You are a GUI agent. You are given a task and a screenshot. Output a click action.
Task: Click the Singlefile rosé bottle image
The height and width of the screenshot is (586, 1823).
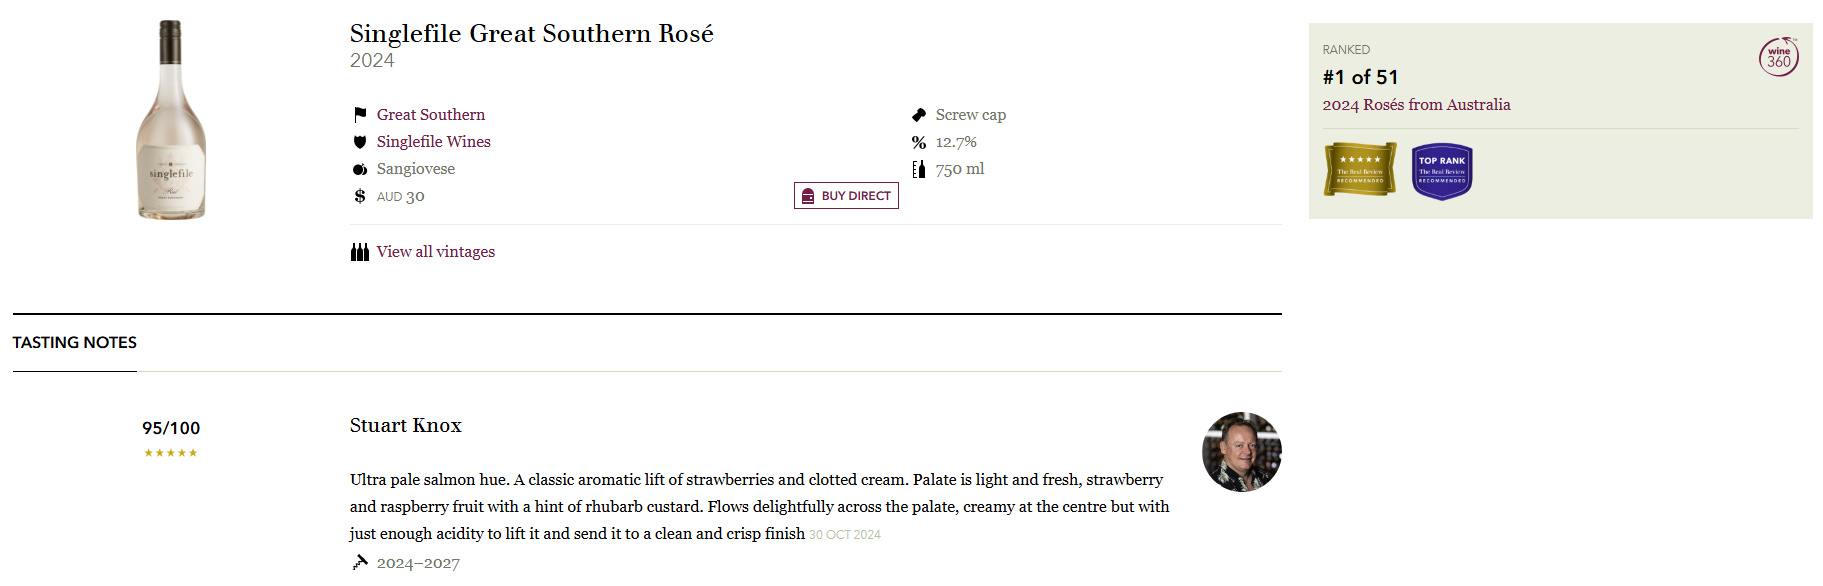pyautogui.click(x=171, y=120)
